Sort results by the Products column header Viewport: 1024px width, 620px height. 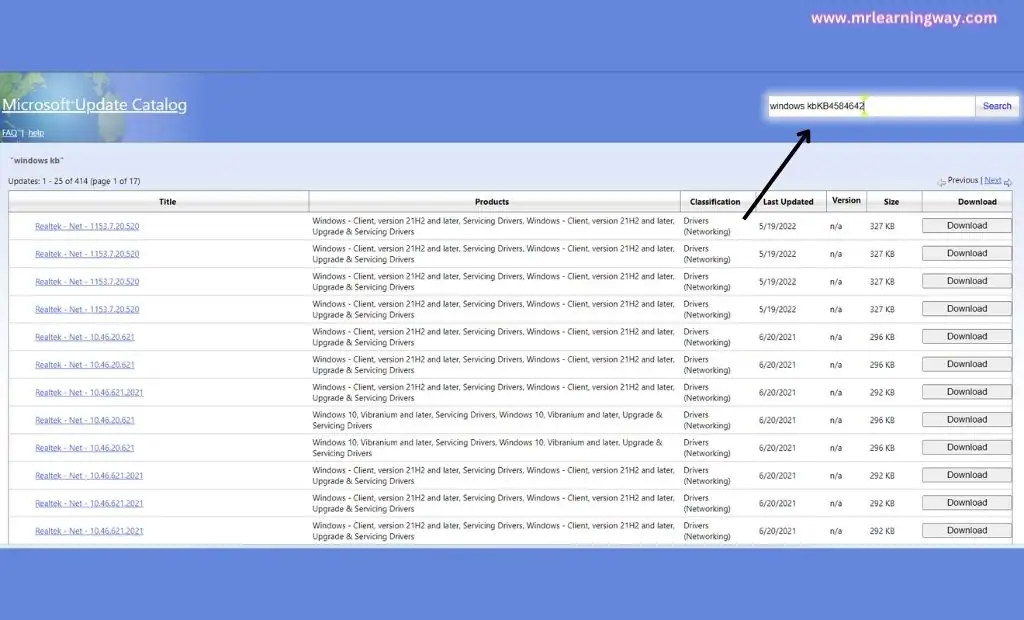[491, 201]
